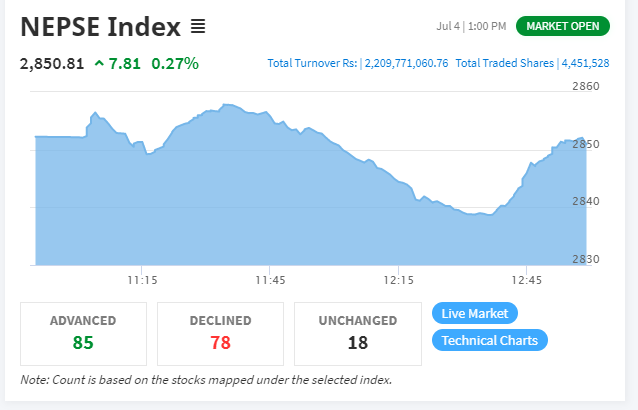Select the DECLINED 78 box
The width and height of the screenshot is (638, 410).
pos(221,334)
